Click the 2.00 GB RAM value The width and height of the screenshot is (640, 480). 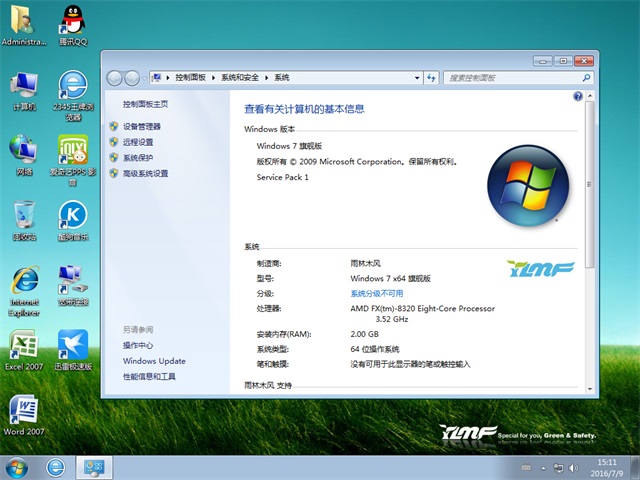[x=364, y=334]
